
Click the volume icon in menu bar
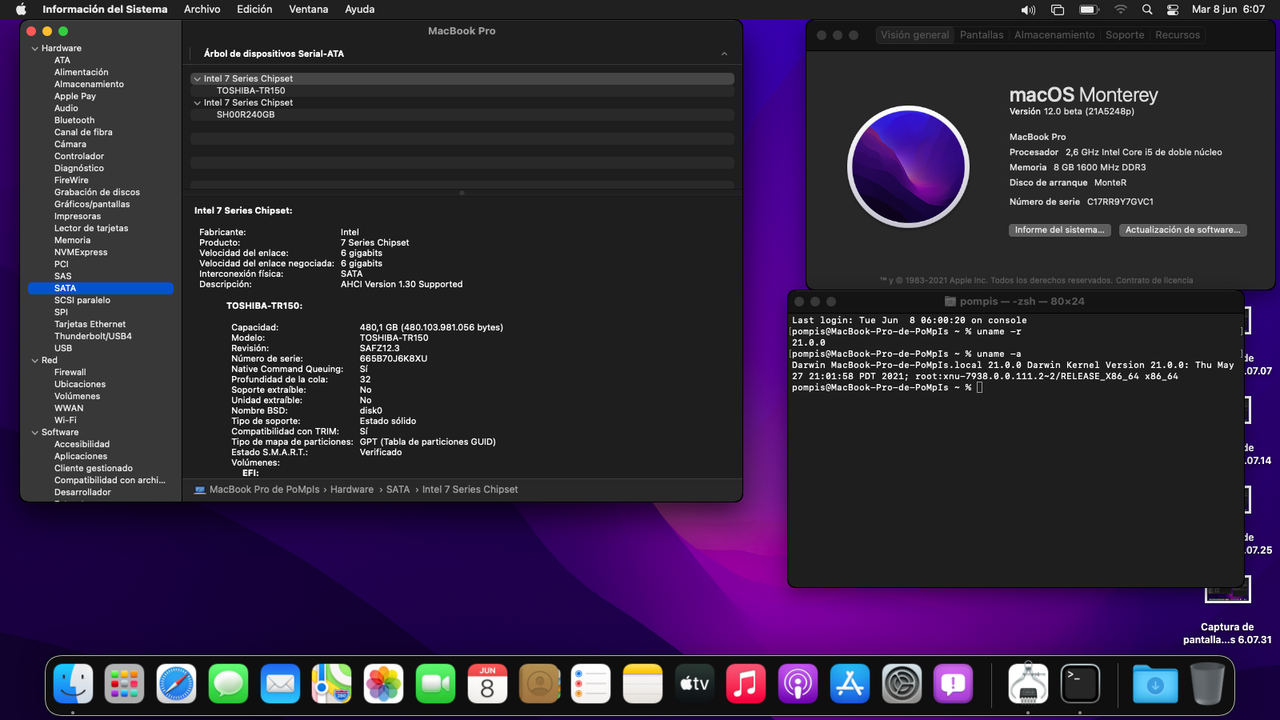[x=1028, y=9]
